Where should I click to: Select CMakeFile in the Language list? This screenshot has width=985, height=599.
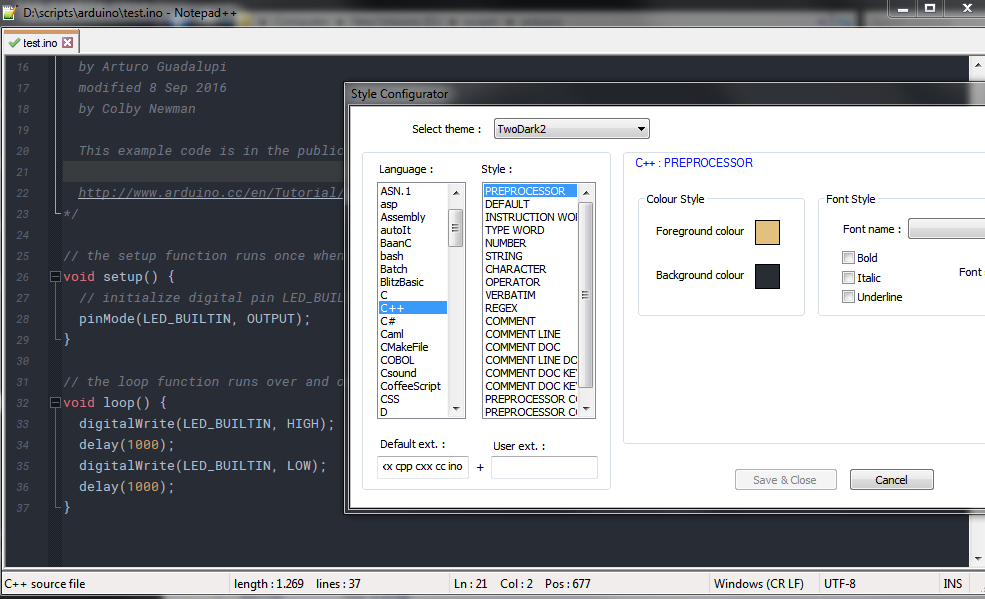click(x=404, y=347)
